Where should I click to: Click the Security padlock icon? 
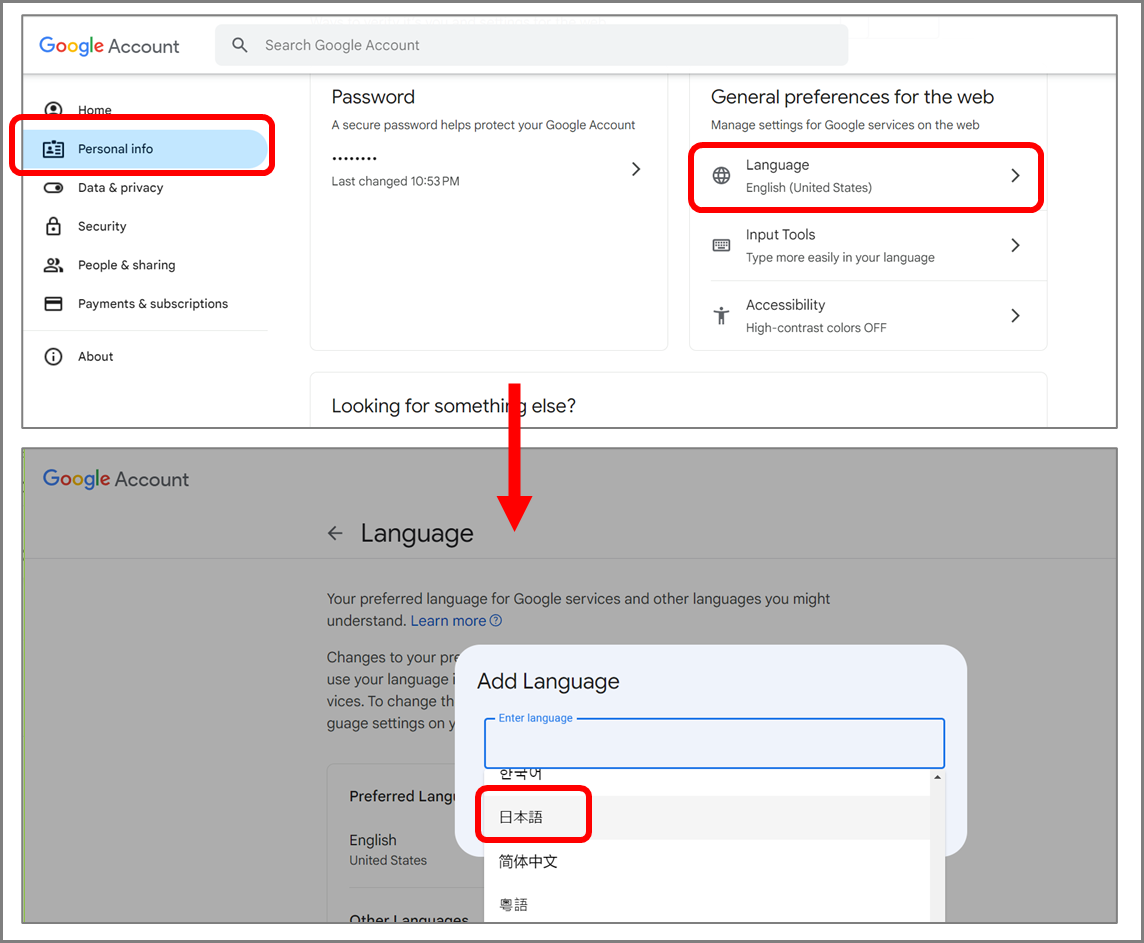(x=53, y=226)
